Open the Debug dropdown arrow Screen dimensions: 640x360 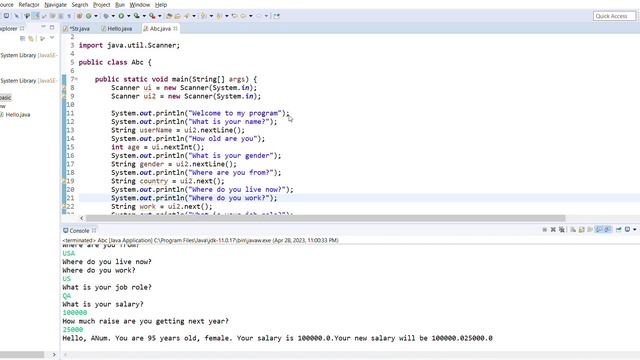click(x=113, y=16)
